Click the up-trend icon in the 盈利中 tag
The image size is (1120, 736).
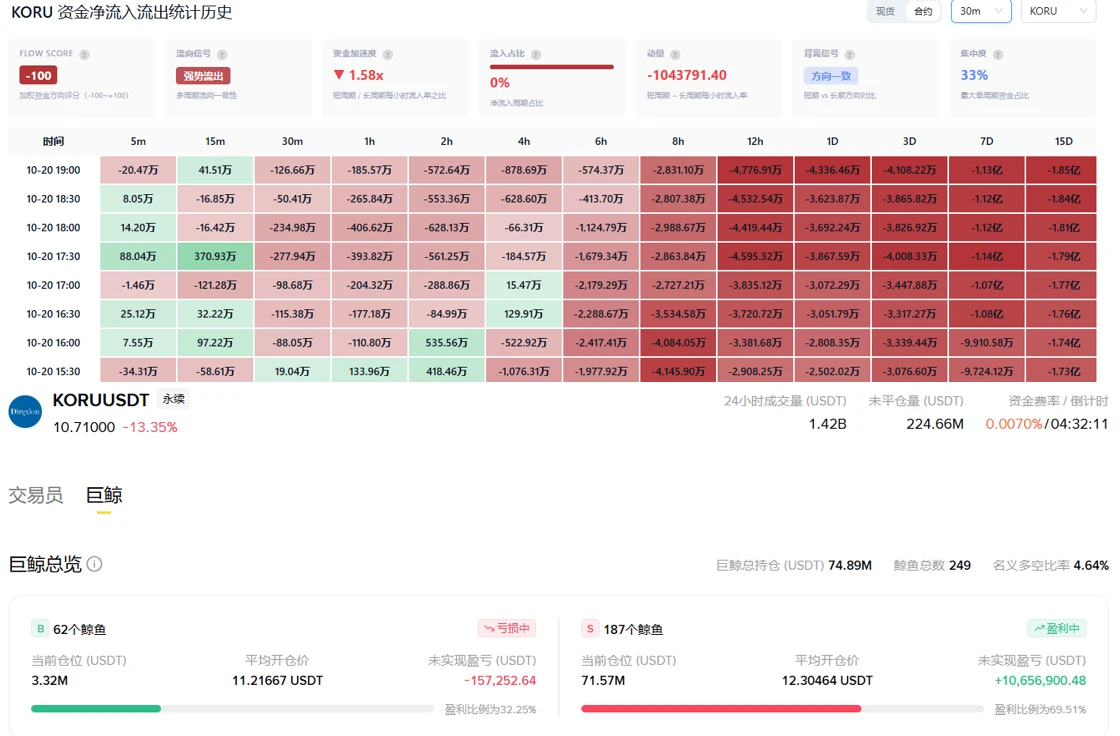tap(1039, 629)
